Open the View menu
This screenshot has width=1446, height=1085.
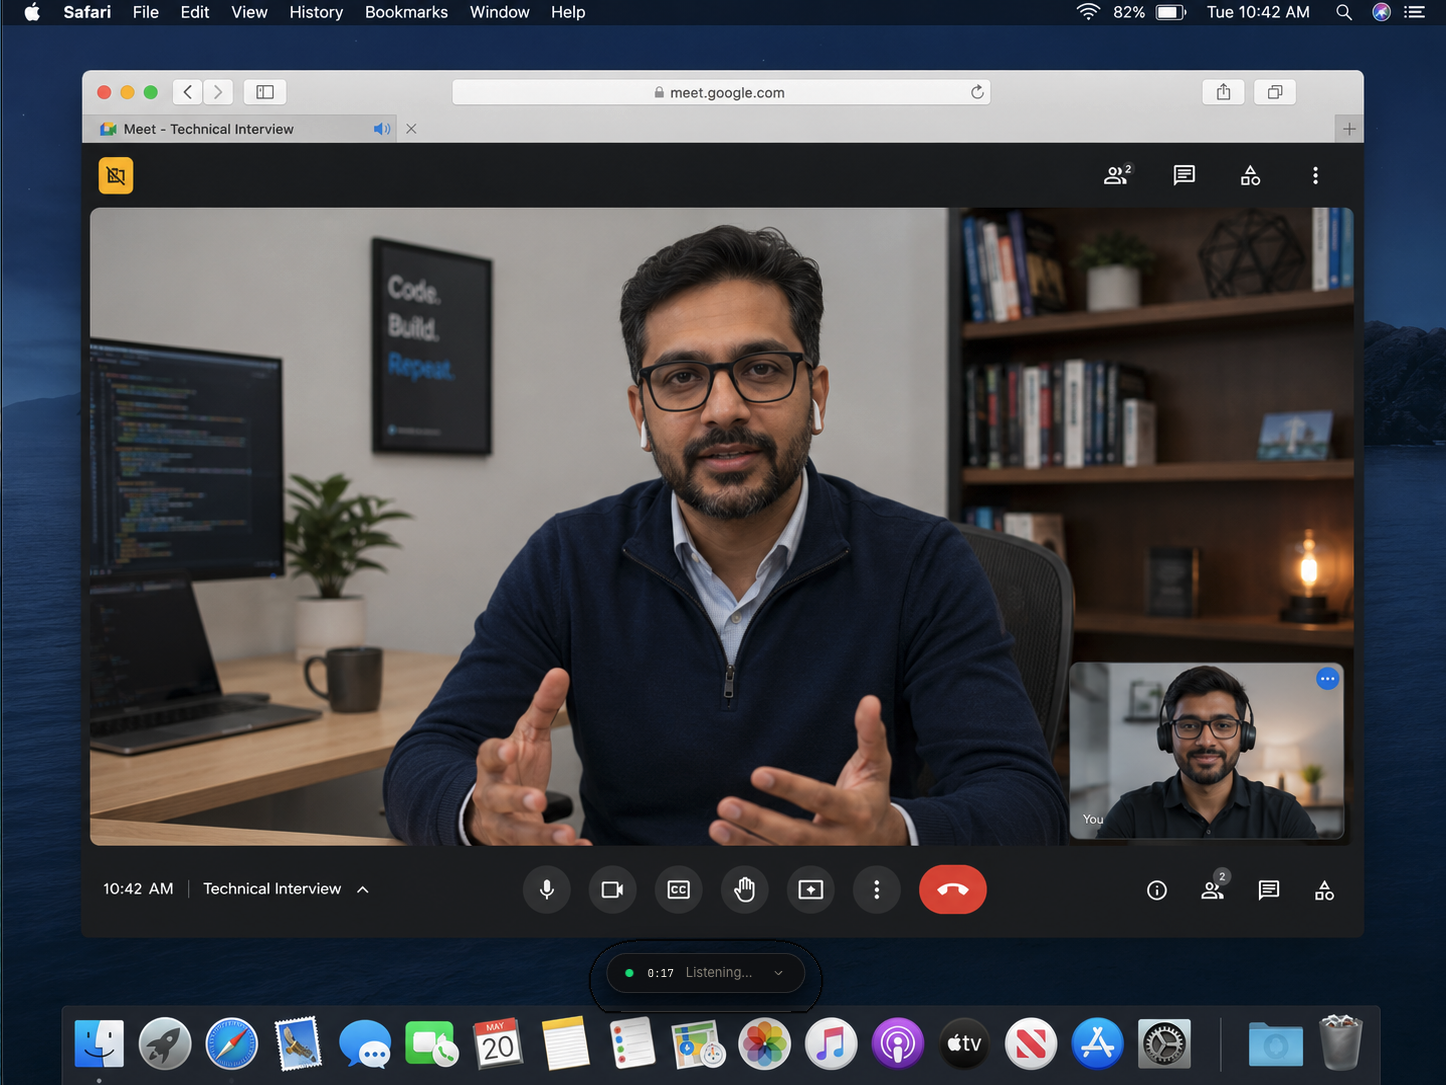(x=249, y=12)
